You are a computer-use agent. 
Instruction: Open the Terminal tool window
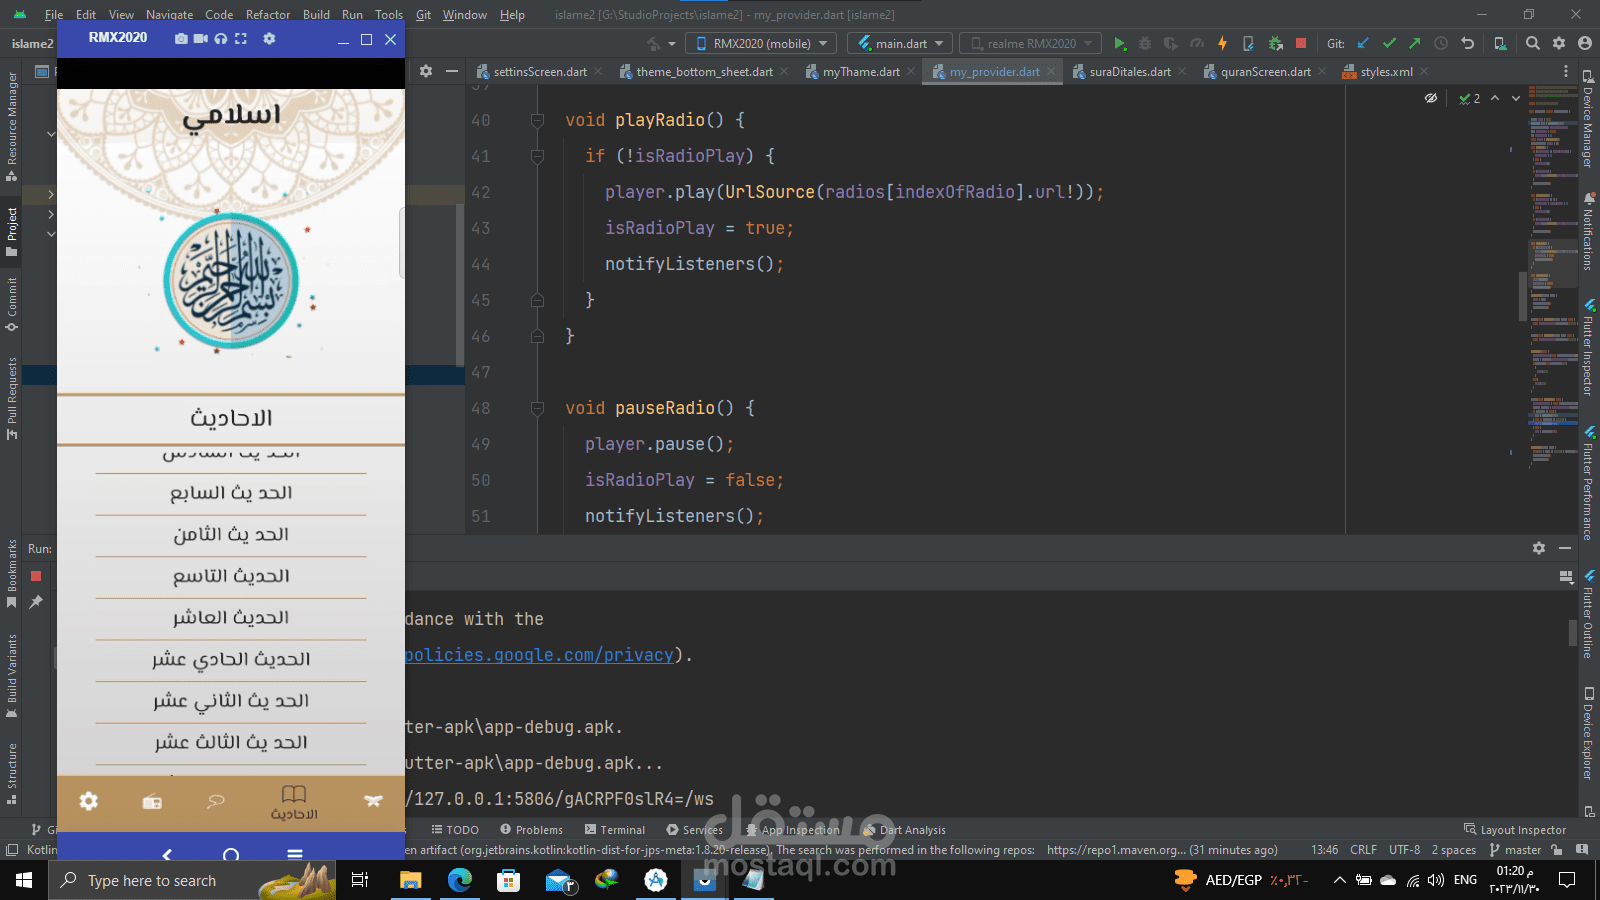pyautogui.click(x=615, y=830)
